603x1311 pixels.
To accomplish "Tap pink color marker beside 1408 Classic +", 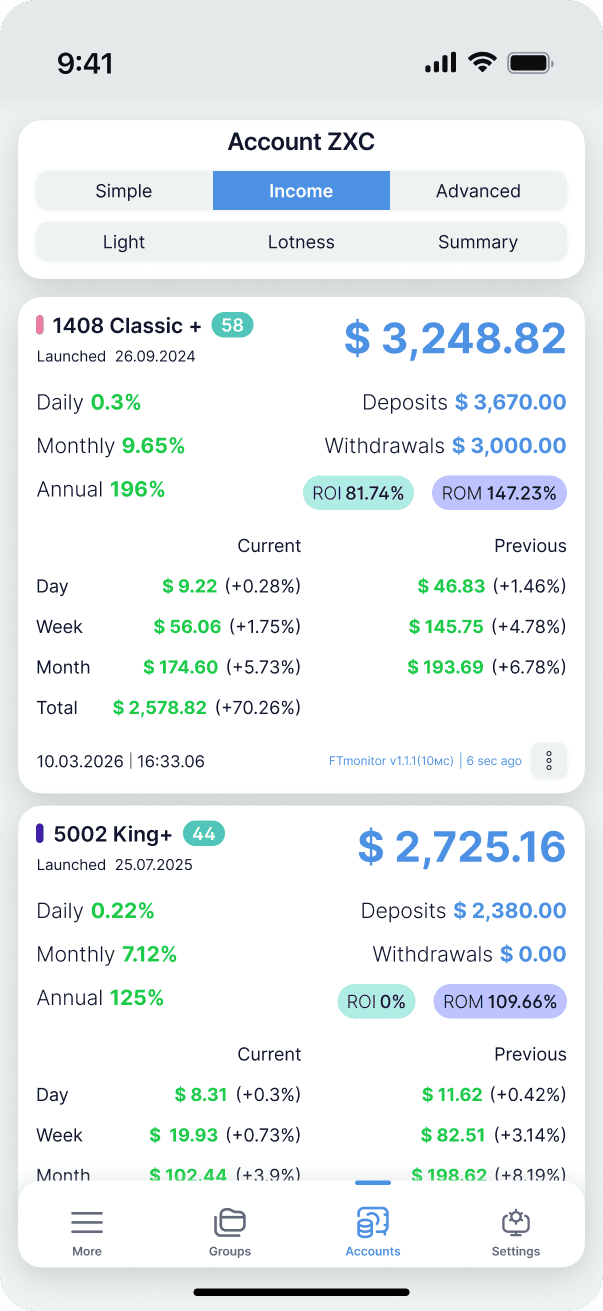I will pyautogui.click(x=40, y=325).
